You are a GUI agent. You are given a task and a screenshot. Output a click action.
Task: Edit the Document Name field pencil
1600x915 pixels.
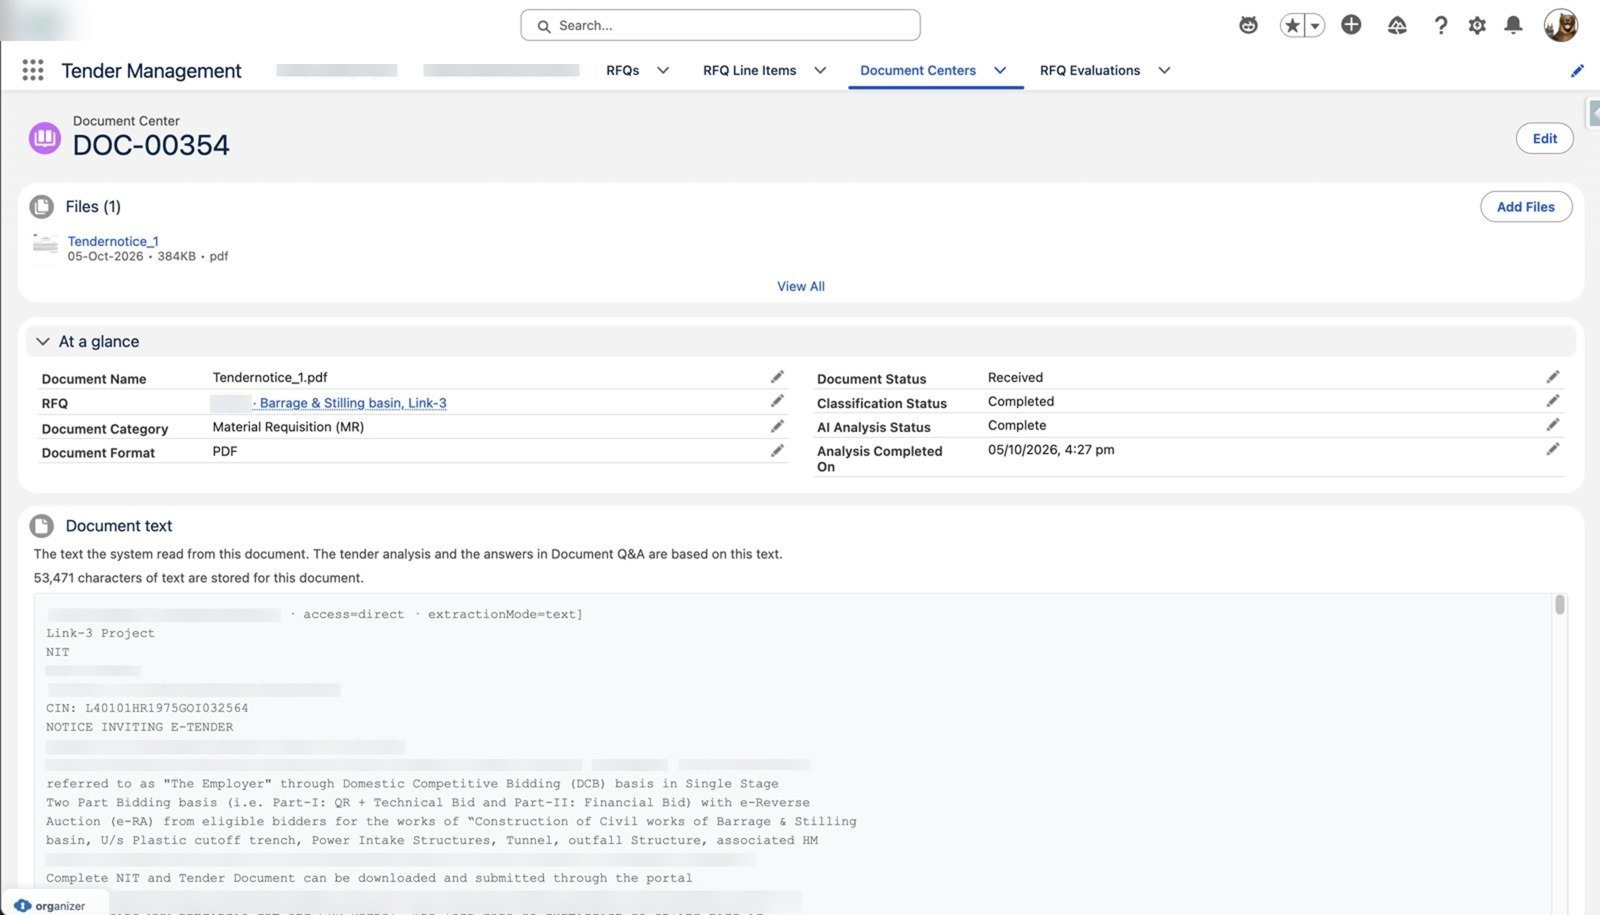click(x=777, y=377)
